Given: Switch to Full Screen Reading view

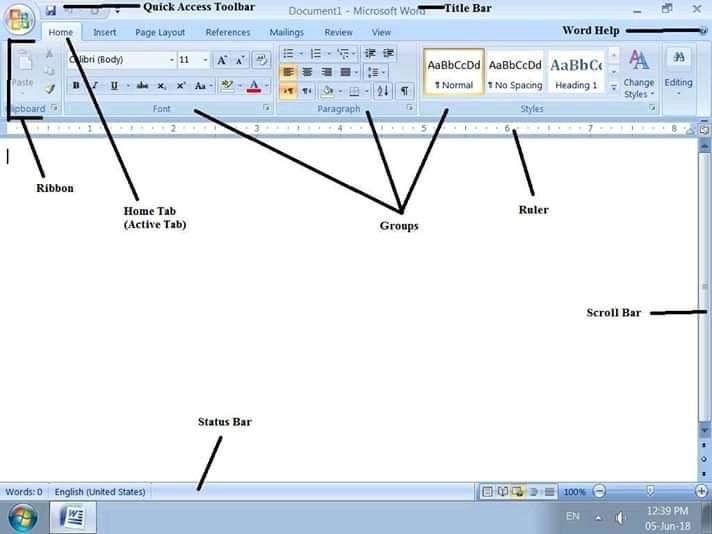Looking at the screenshot, I should 502,491.
